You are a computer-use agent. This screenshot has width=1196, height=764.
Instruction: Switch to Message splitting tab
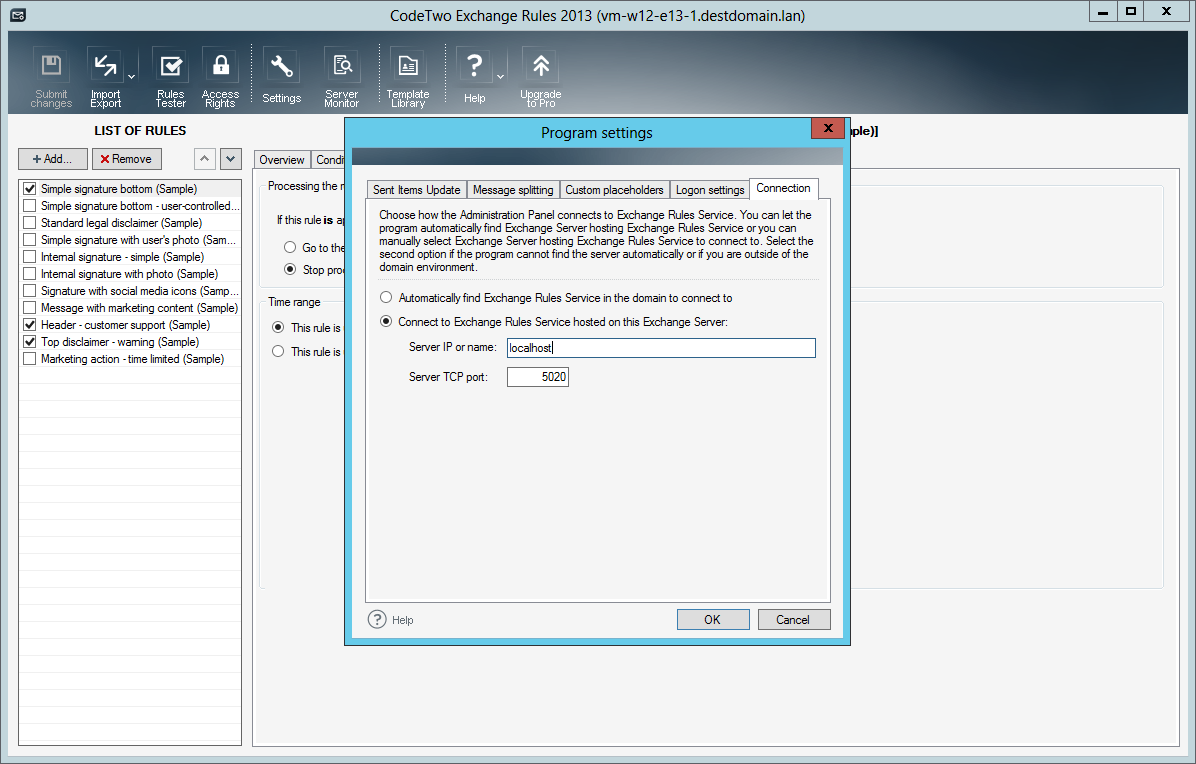pos(513,190)
